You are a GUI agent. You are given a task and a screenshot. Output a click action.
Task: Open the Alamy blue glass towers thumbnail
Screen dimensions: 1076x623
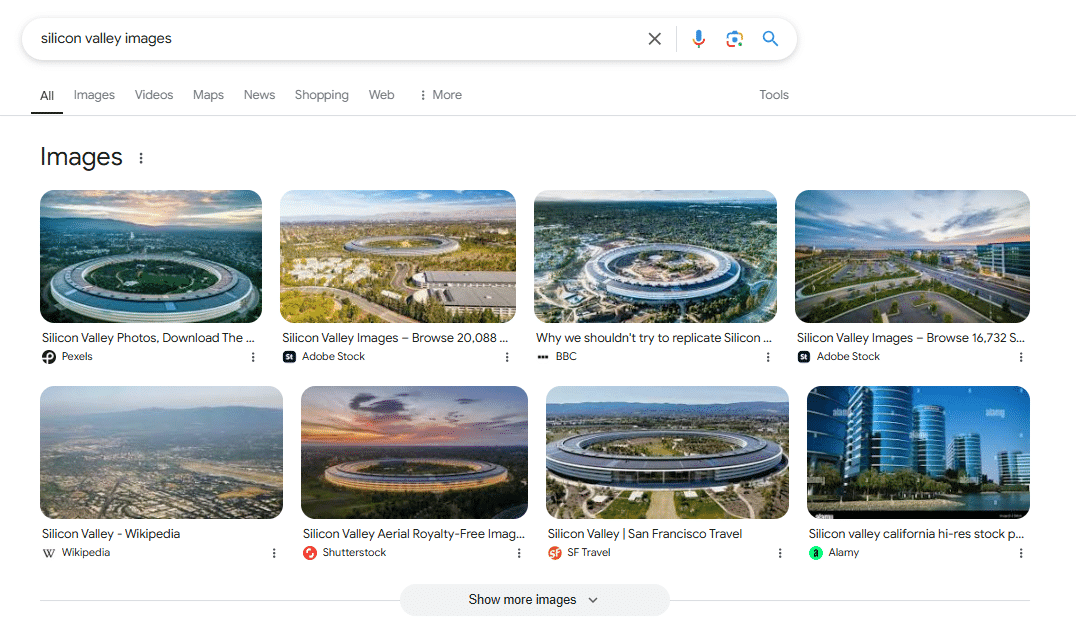click(918, 452)
